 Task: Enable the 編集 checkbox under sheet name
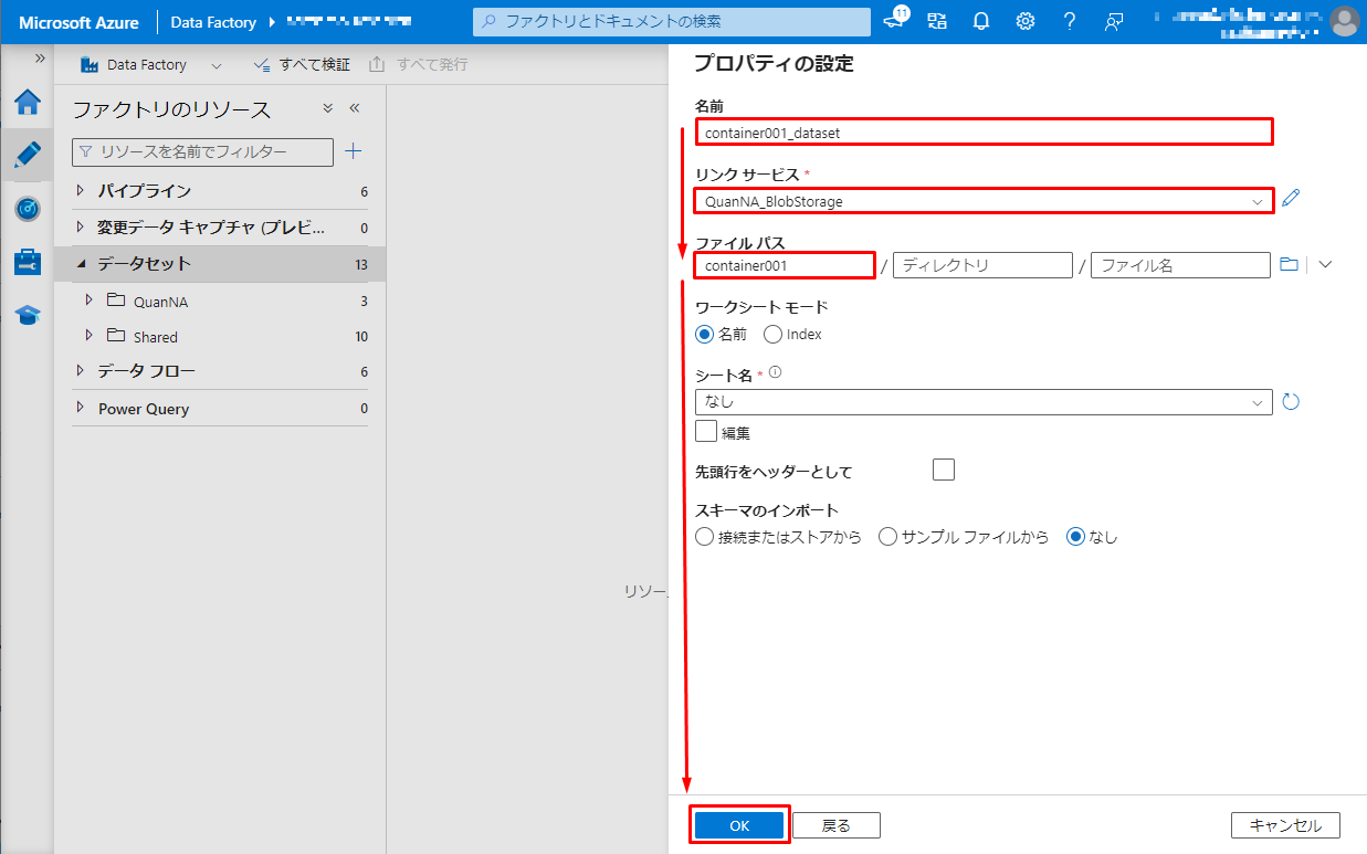(706, 432)
